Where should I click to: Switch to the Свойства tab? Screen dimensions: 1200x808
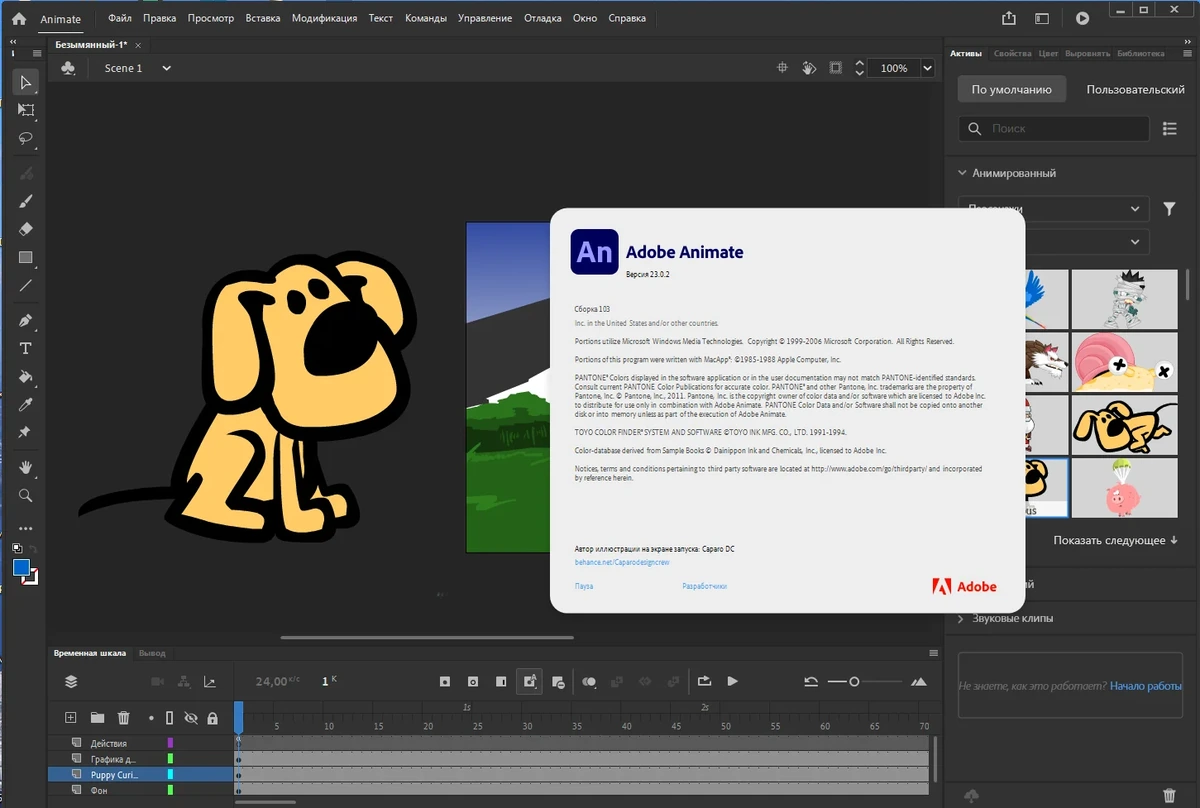pos(1013,53)
